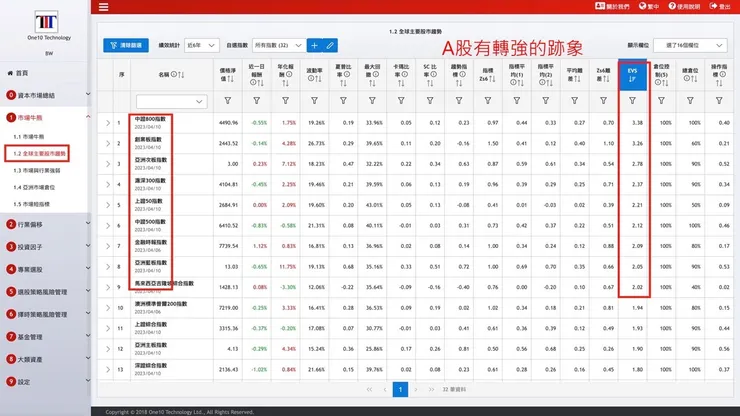
Task: Sort by the 波動率 column header
Action: click(x=314, y=75)
